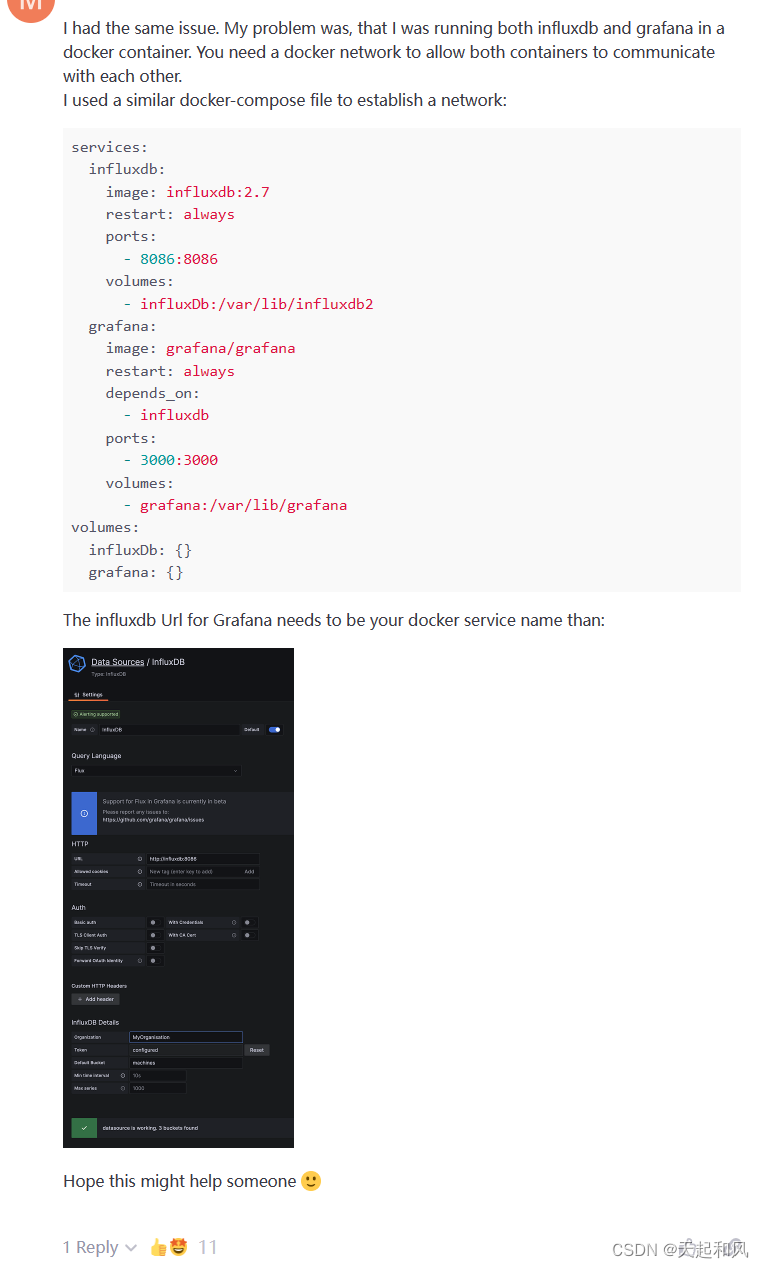Screen dimensions: 764x1268
Task: Click the Max series field
Action: 158,1088
